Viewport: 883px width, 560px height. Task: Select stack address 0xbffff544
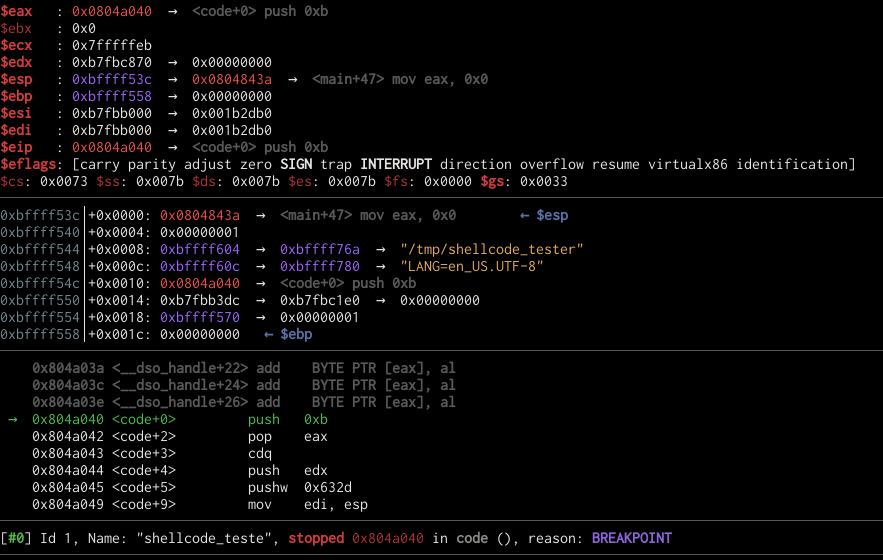pyautogui.click(x=40, y=249)
